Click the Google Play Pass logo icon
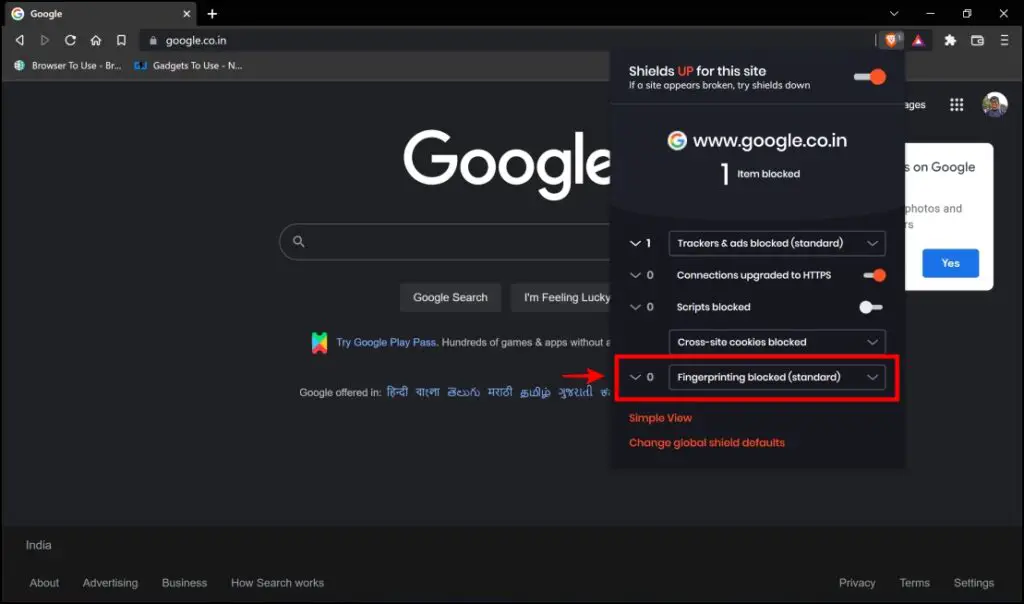Image resolution: width=1024 pixels, height=604 pixels. pyautogui.click(x=319, y=343)
